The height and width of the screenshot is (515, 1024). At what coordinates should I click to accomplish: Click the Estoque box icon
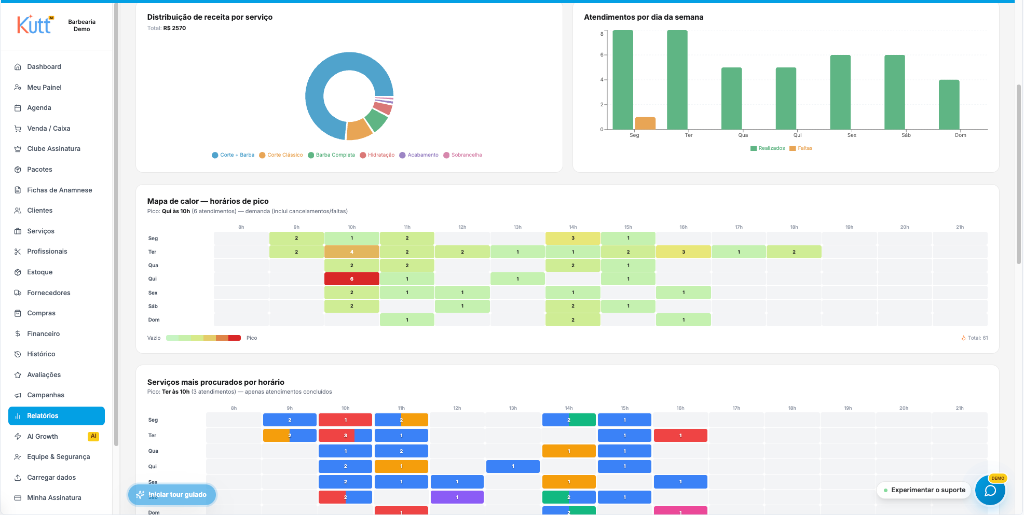tap(18, 272)
